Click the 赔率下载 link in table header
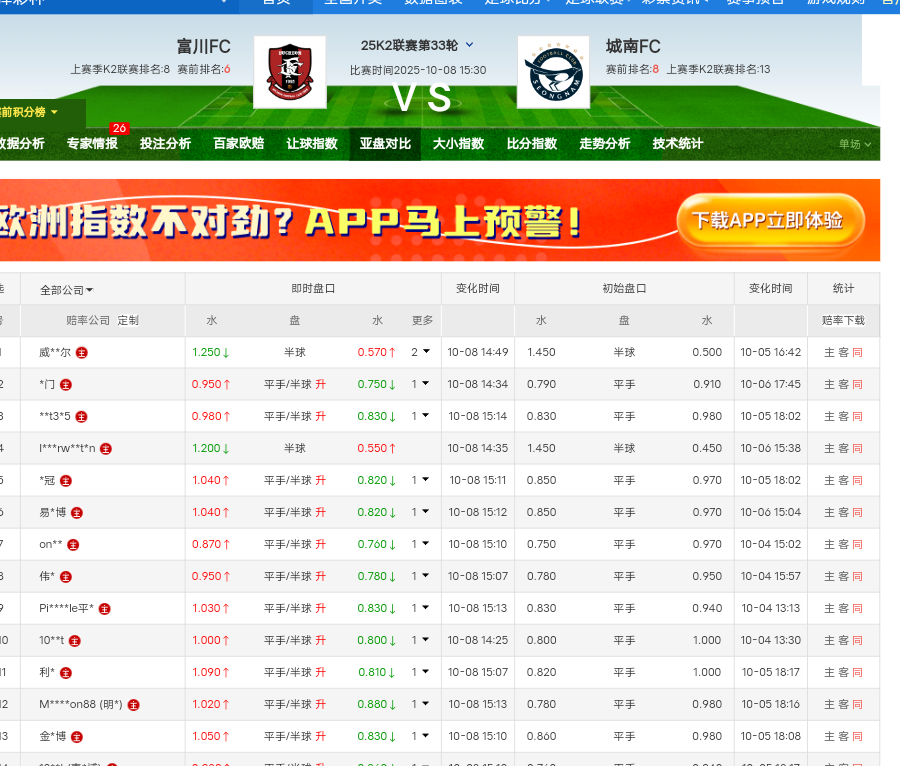Viewport: 900px width, 766px height. tap(843, 321)
